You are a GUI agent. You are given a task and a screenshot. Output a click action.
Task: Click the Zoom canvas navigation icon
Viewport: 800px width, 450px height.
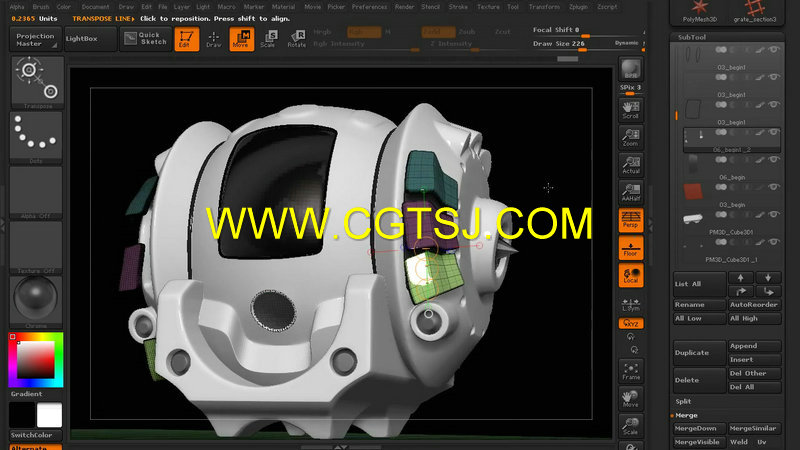point(631,137)
